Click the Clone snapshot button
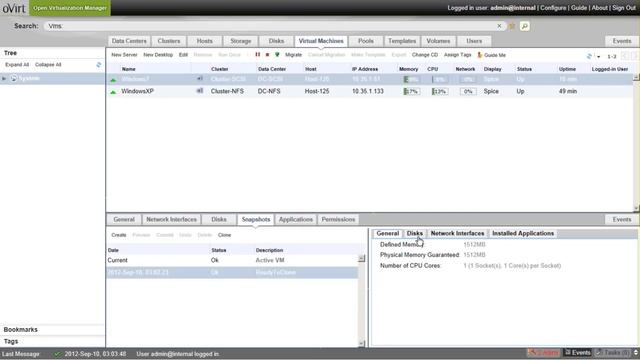The height and width of the screenshot is (360, 640). (x=224, y=235)
